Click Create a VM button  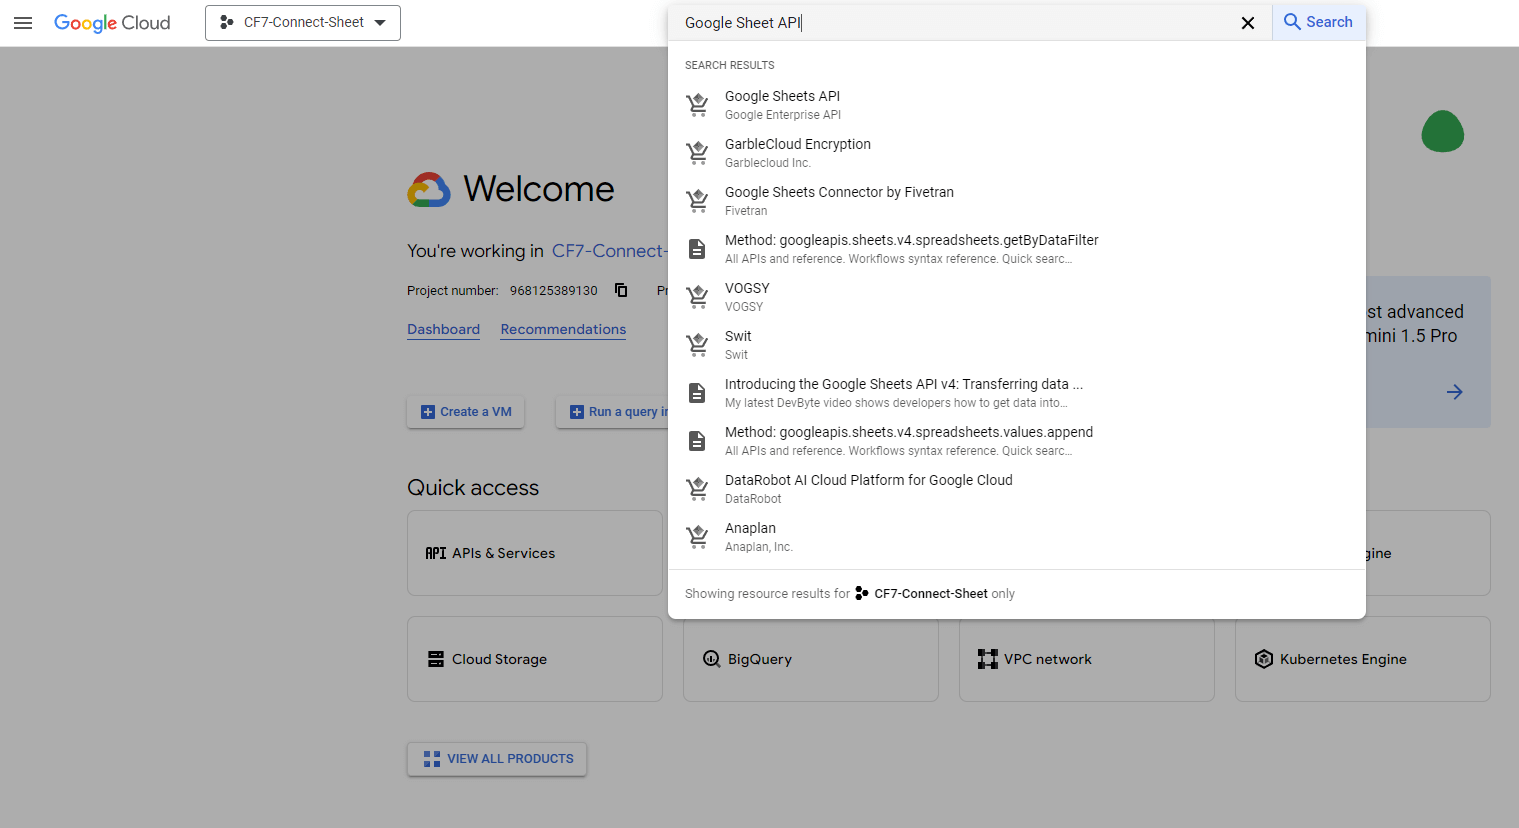click(466, 412)
